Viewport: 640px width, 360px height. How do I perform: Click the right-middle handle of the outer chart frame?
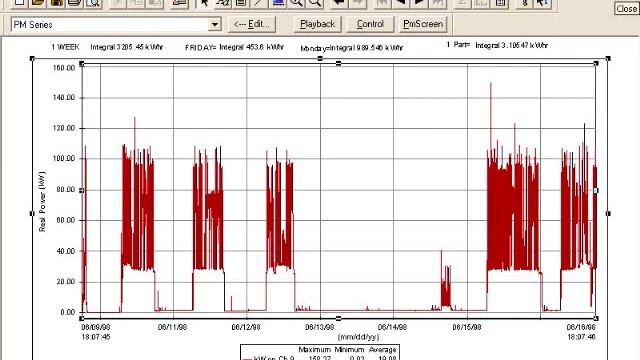[x=608, y=213]
